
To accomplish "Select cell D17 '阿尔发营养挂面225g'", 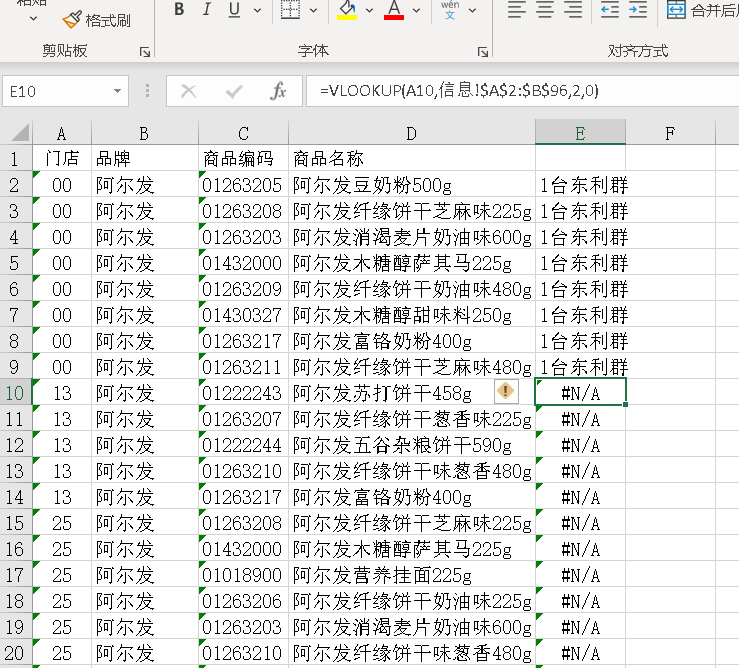I will (x=411, y=575).
